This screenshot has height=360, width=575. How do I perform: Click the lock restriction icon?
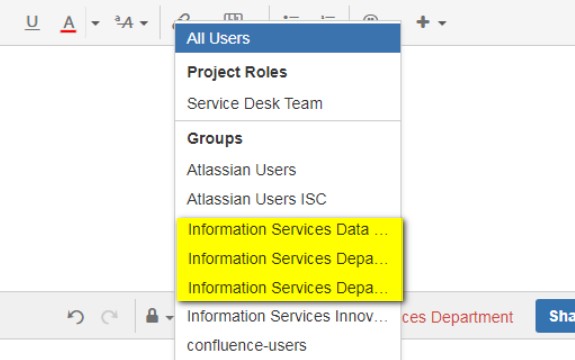152,316
